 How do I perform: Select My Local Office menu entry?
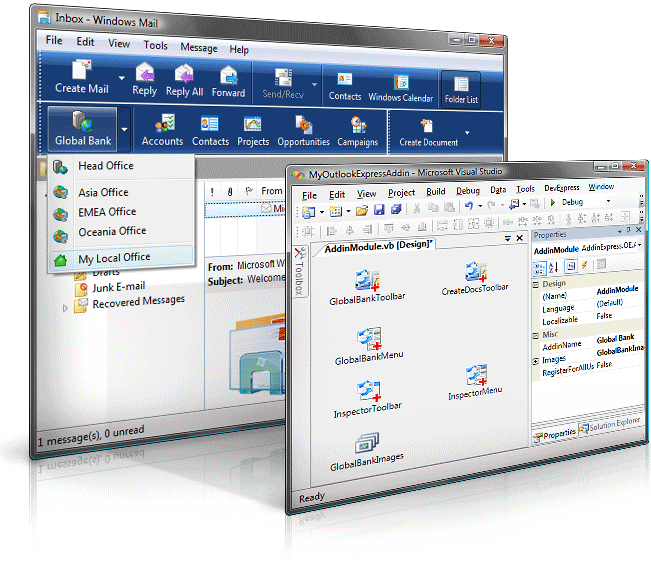click(121, 258)
